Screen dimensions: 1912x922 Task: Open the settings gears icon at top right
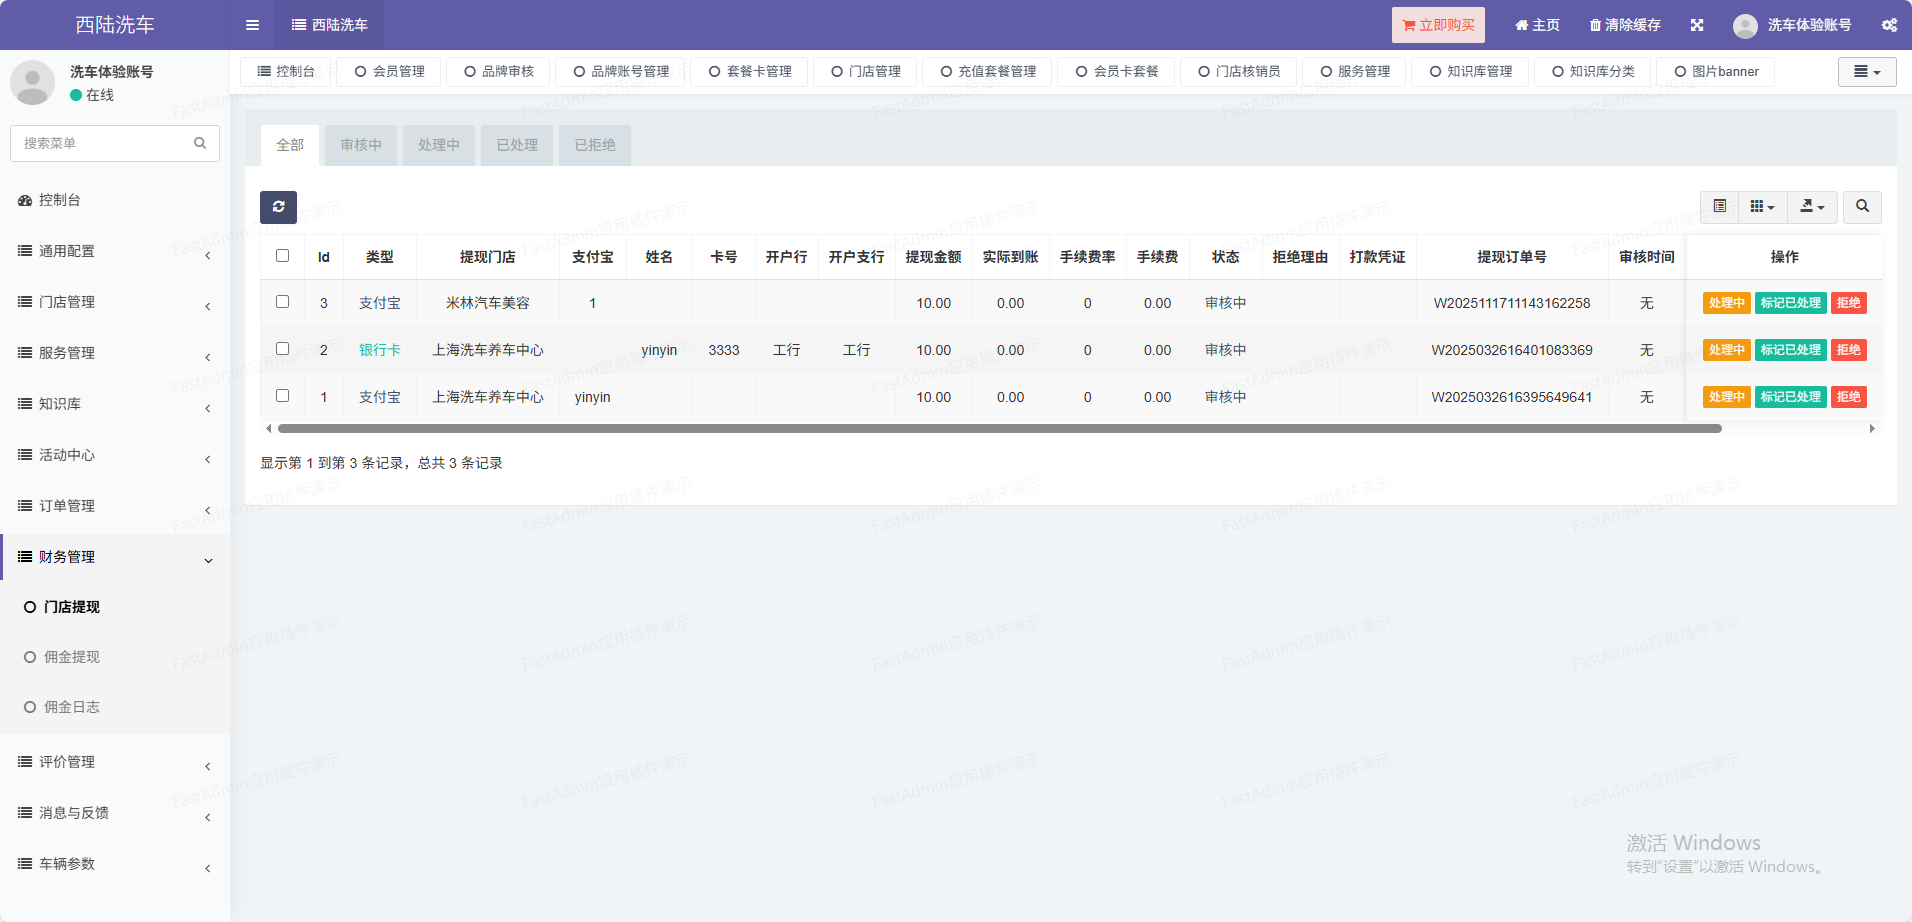(x=1889, y=25)
